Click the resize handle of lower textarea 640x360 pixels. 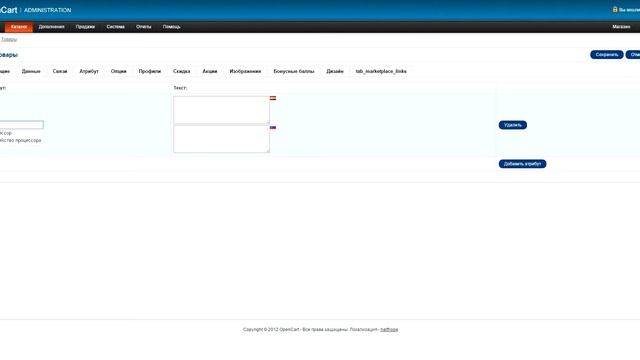pos(268,151)
